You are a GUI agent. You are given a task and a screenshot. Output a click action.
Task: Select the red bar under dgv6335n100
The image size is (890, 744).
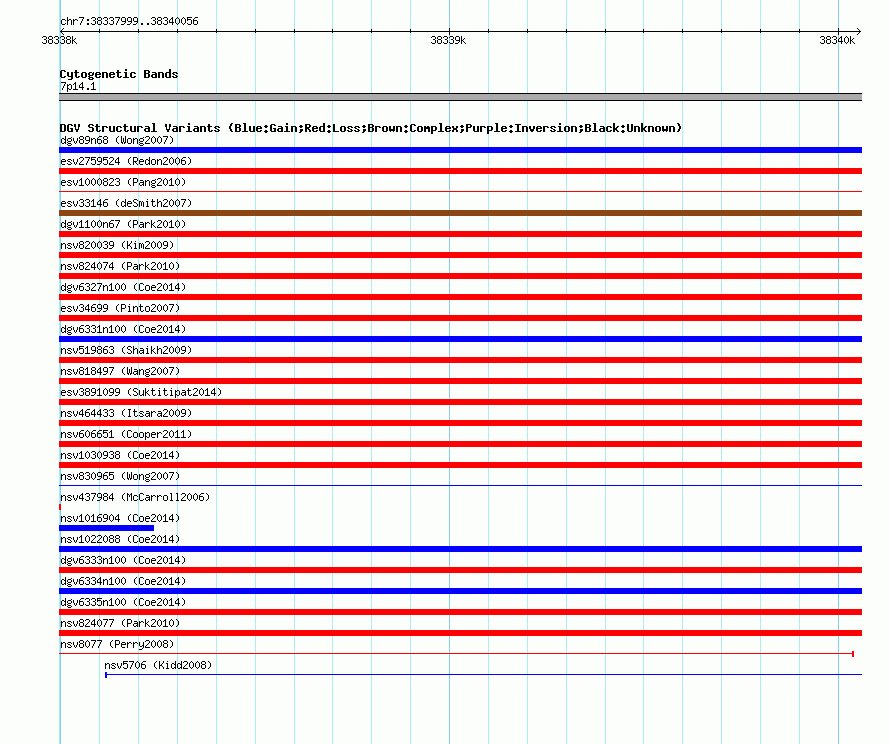click(x=460, y=612)
